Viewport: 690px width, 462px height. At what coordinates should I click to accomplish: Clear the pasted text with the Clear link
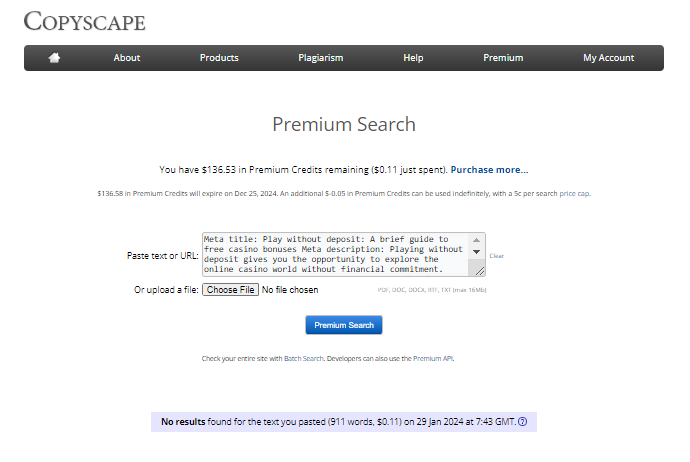click(x=496, y=256)
